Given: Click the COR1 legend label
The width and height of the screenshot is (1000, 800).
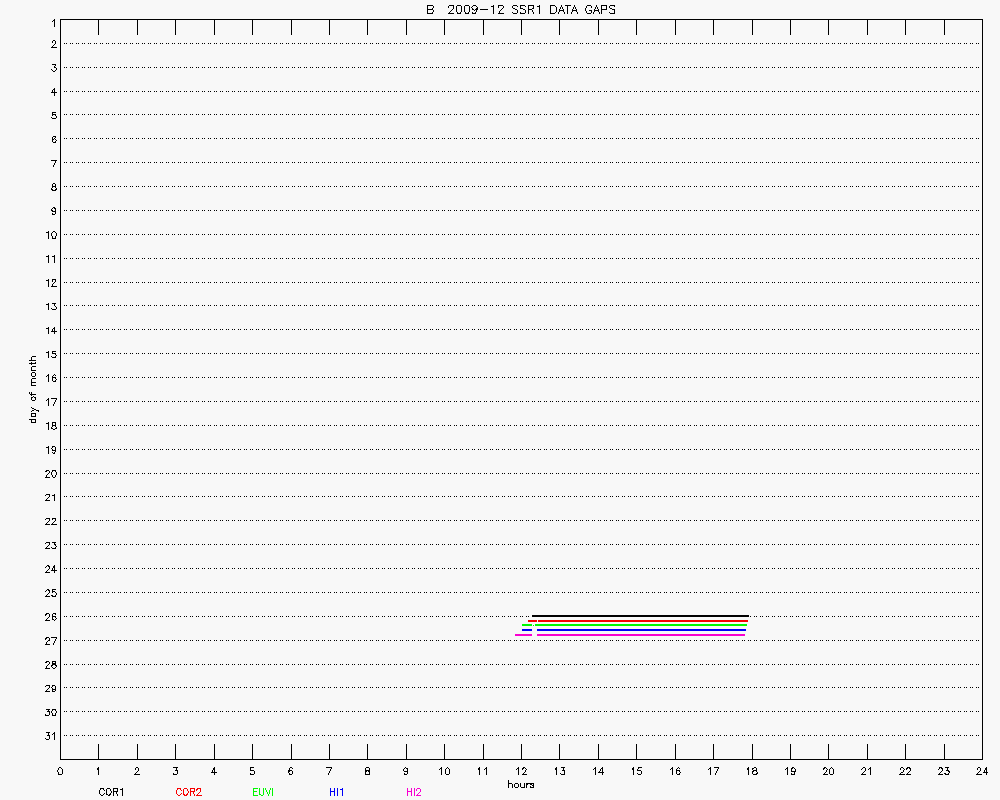Looking at the screenshot, I should click(x=111, y=792).
